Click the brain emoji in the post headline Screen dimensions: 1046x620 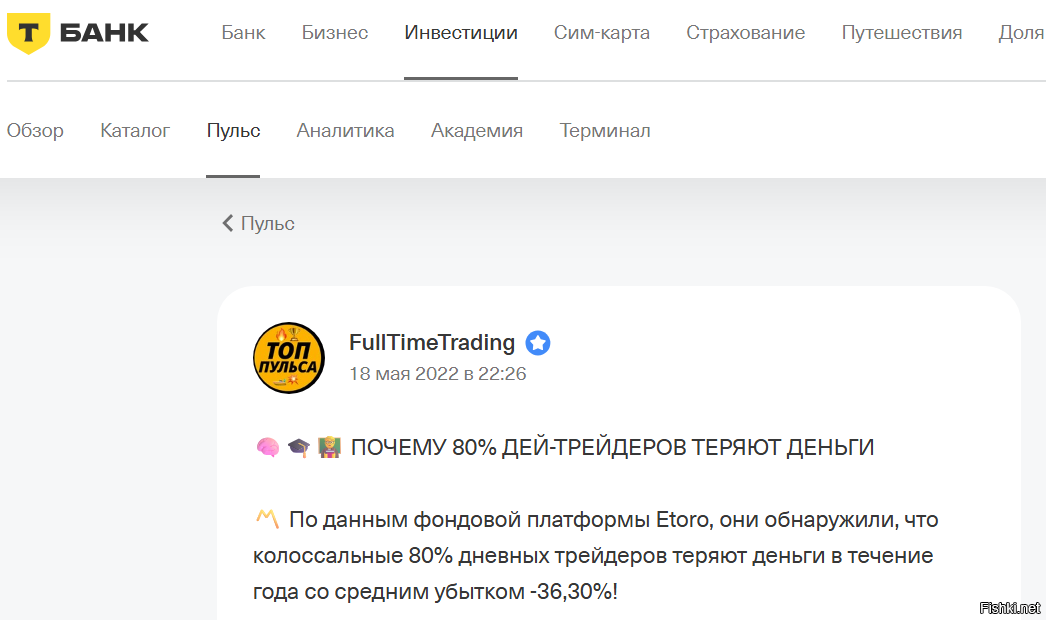pos(267,448)
